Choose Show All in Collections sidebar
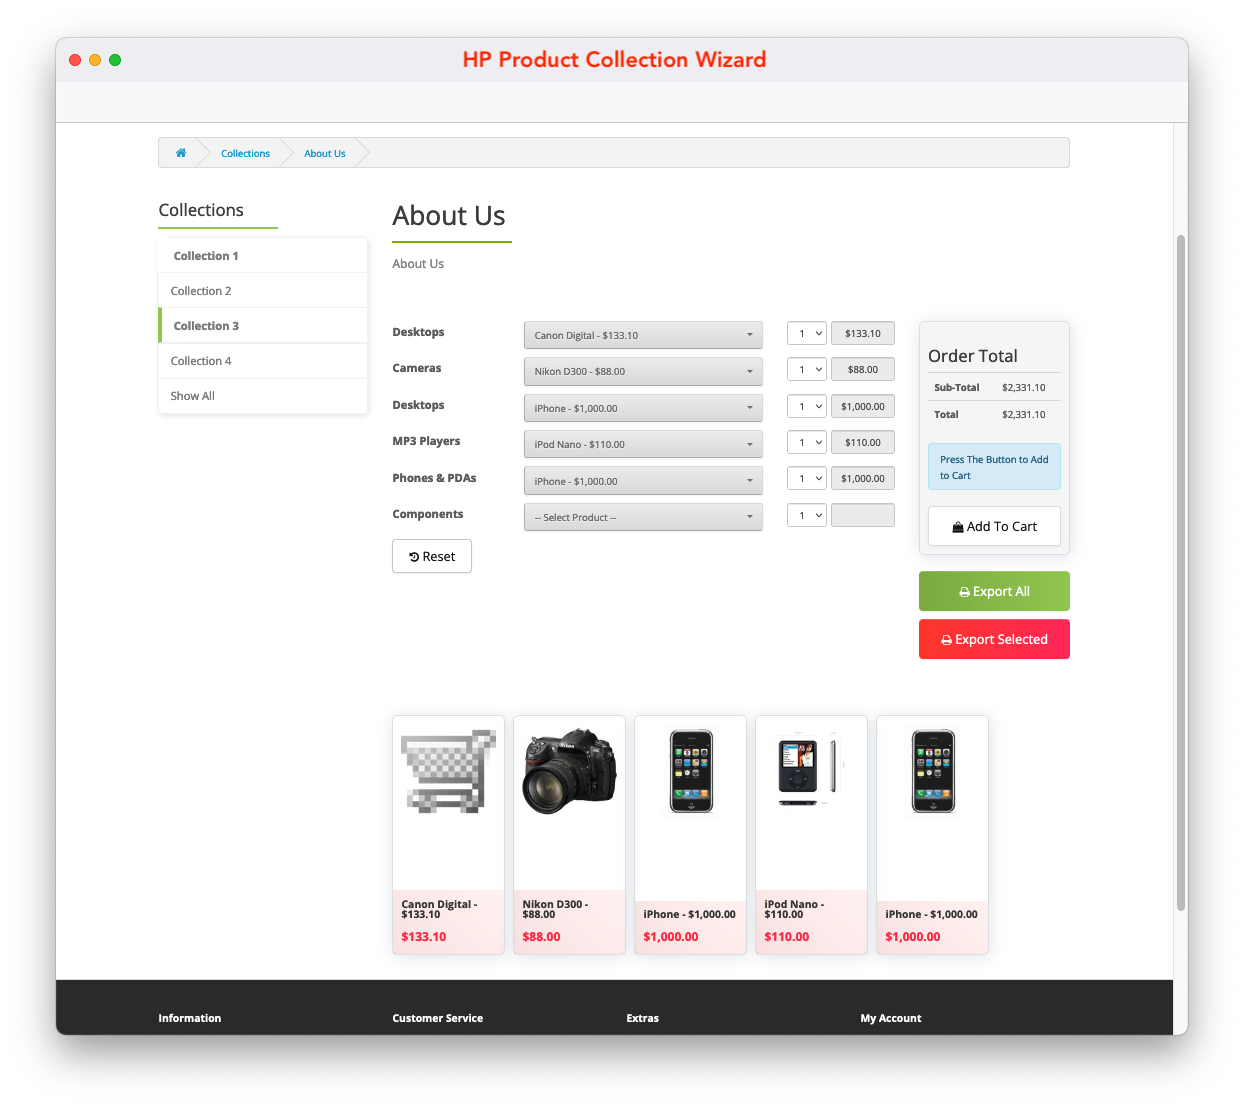1244x1109 pixels. [x=193, y=396]
